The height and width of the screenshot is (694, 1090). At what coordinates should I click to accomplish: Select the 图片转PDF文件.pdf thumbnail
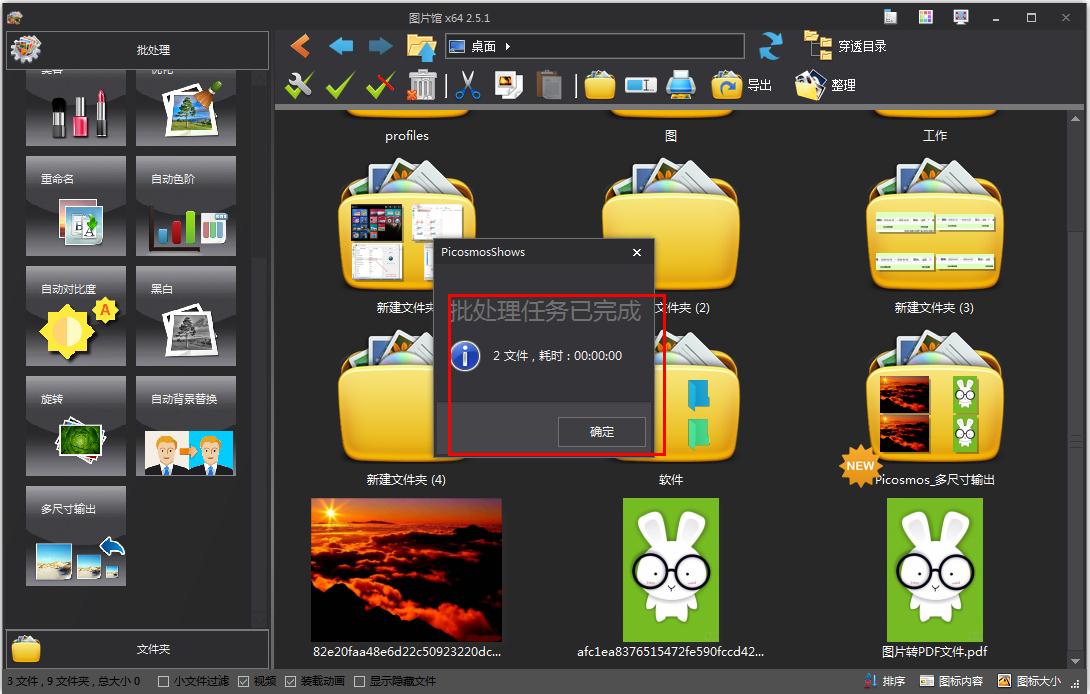934,570
